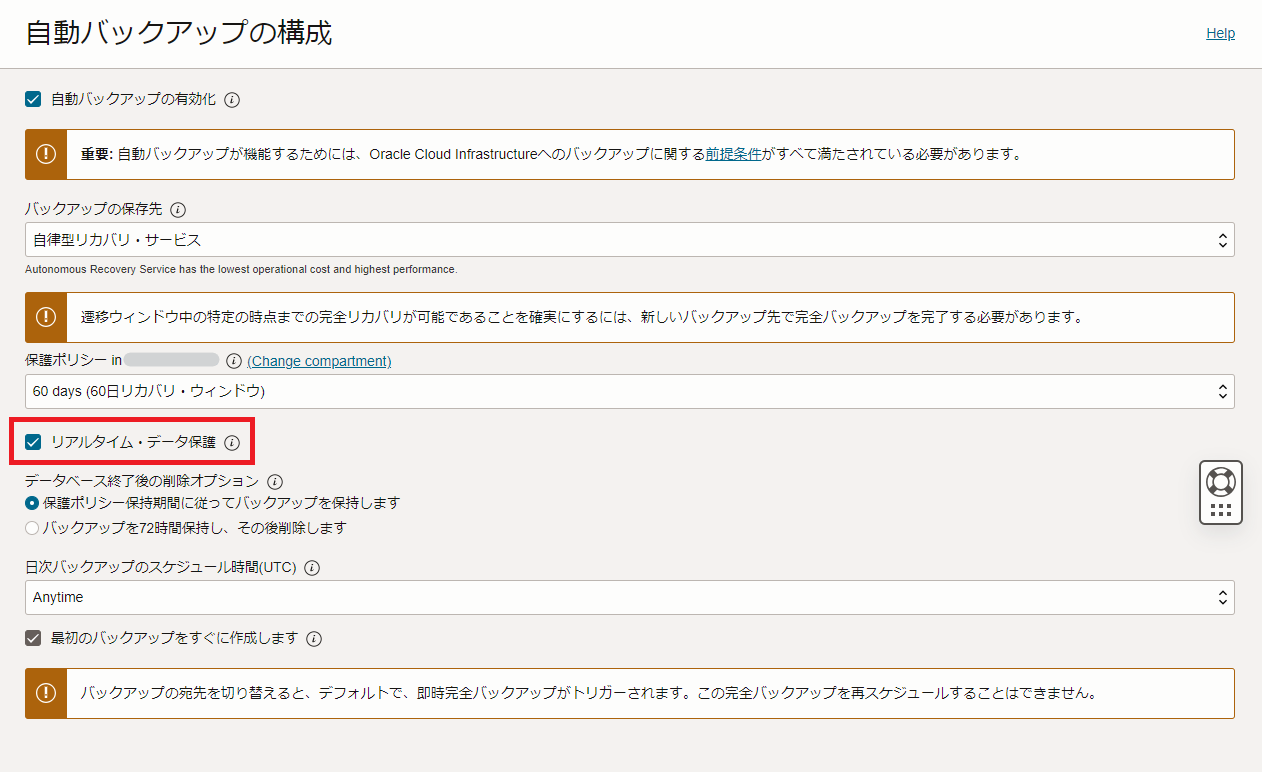
Task: Click the Help link
Action: [x=1220, y=32]
